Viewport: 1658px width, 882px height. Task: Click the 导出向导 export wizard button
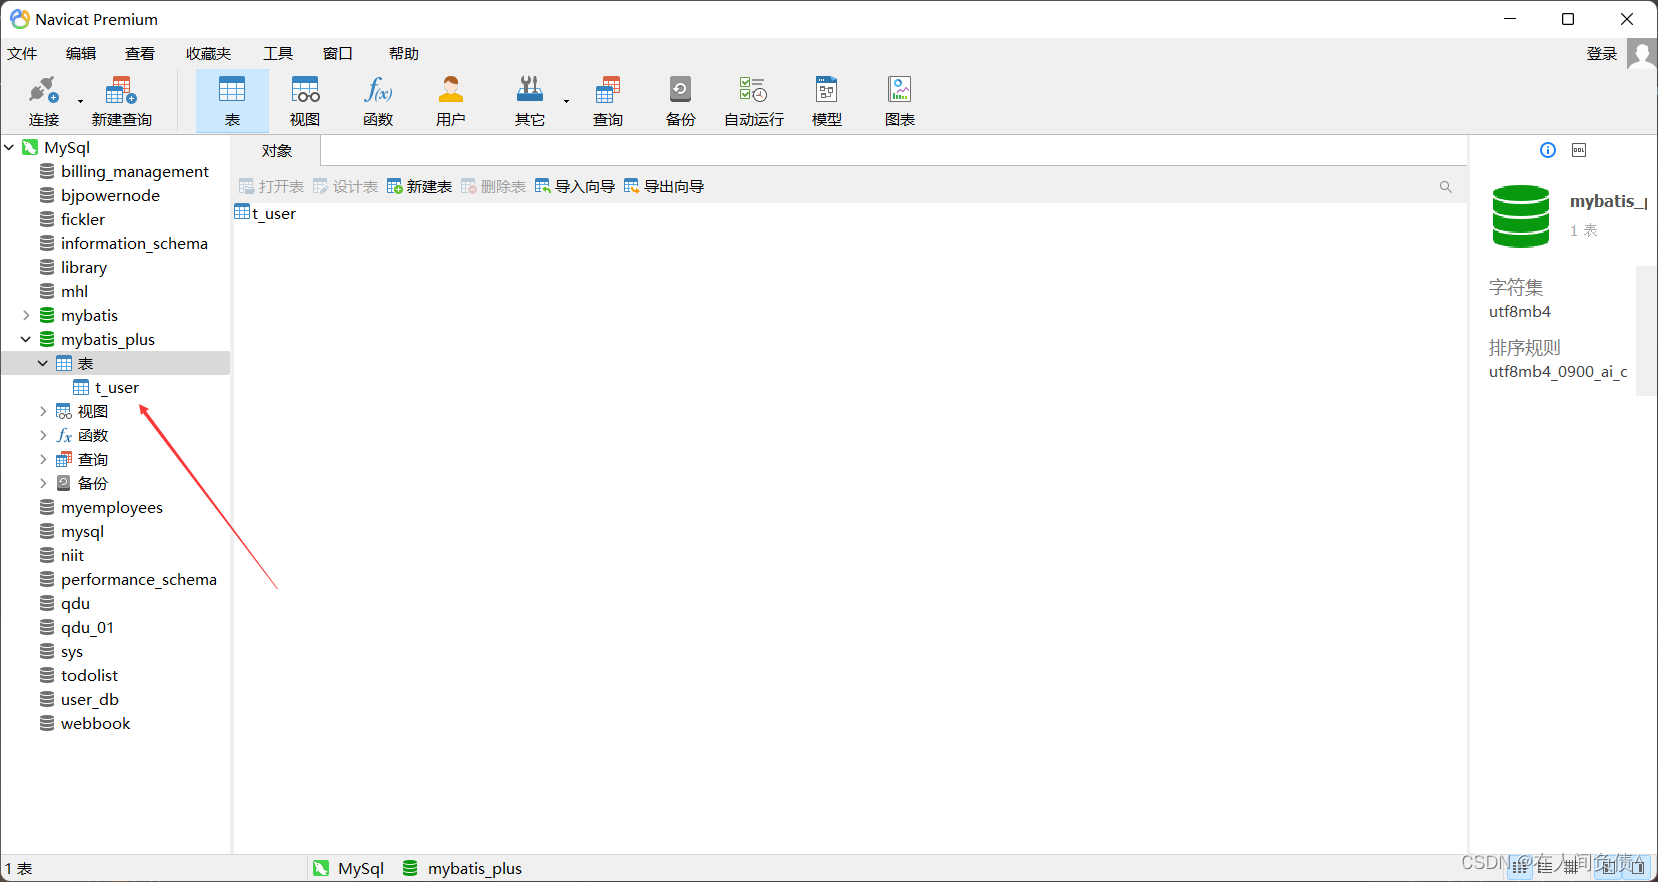(664, 187)
